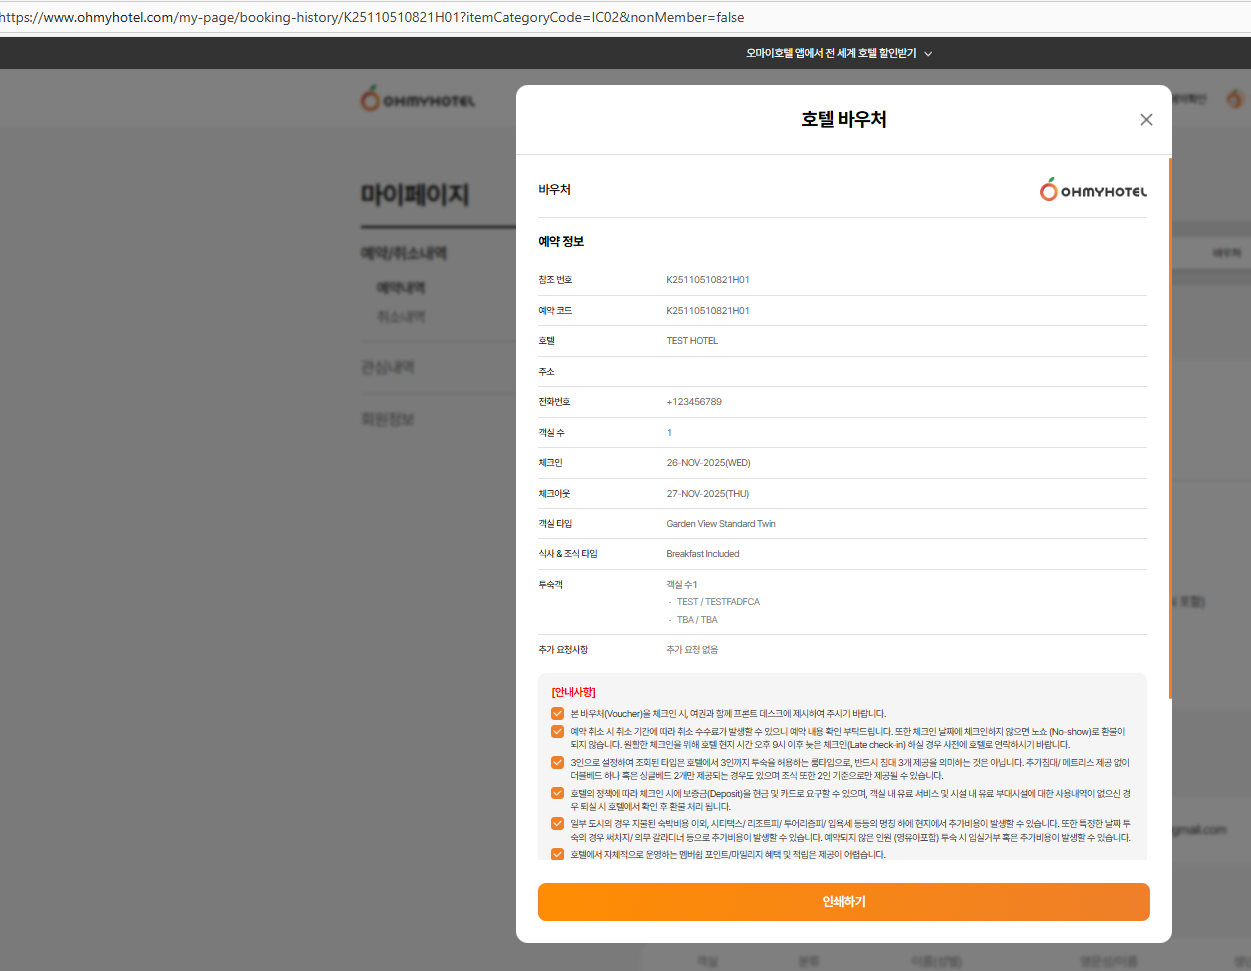This screenshot has width=1251, height=971.
Task: Click the 투숙객 field label
Action: coord(550,585)
